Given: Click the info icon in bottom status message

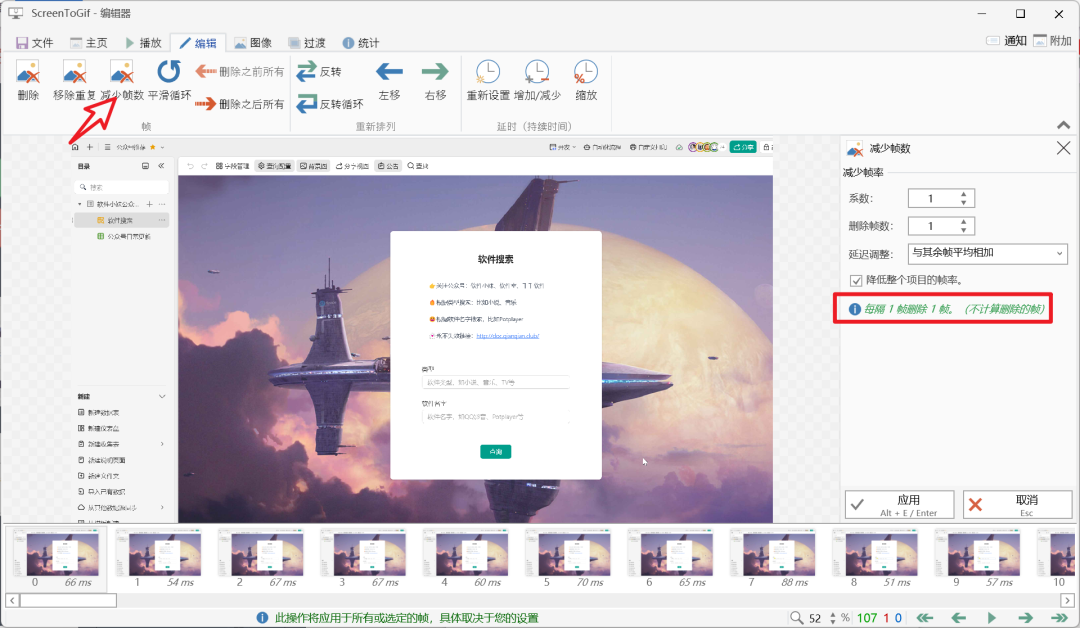Looking at the screenshot, I should (262, 618).
